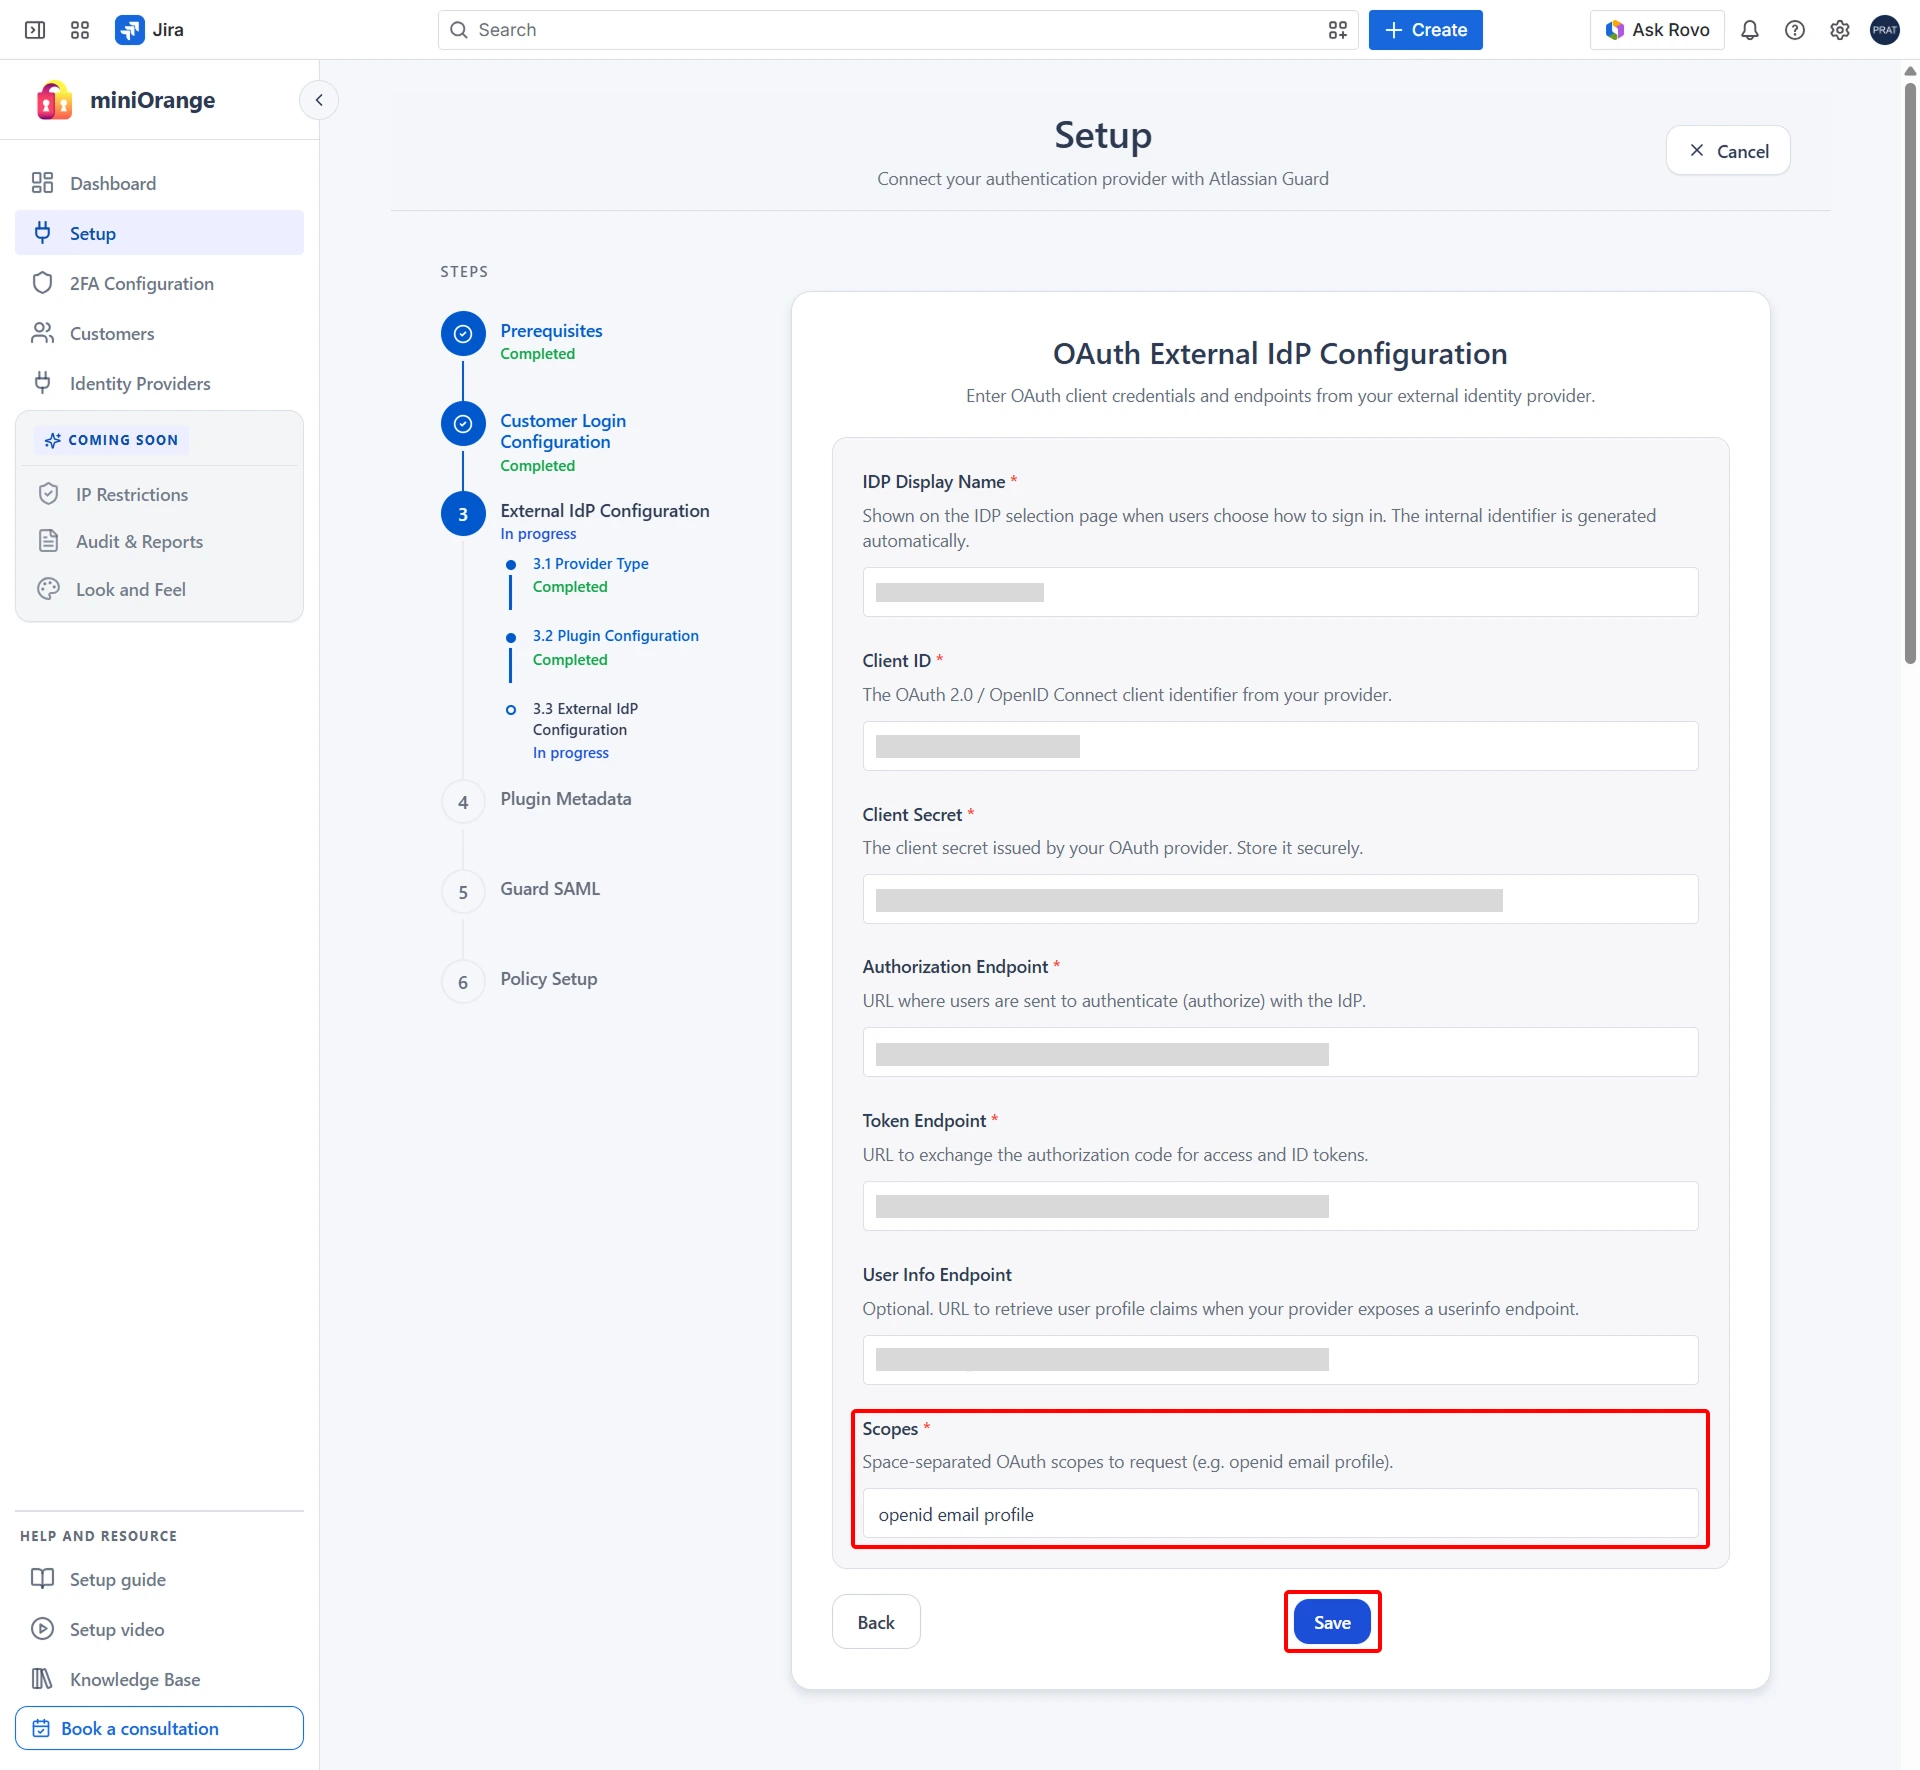
Task: Open Setup video link
Action: (159, 1629)
